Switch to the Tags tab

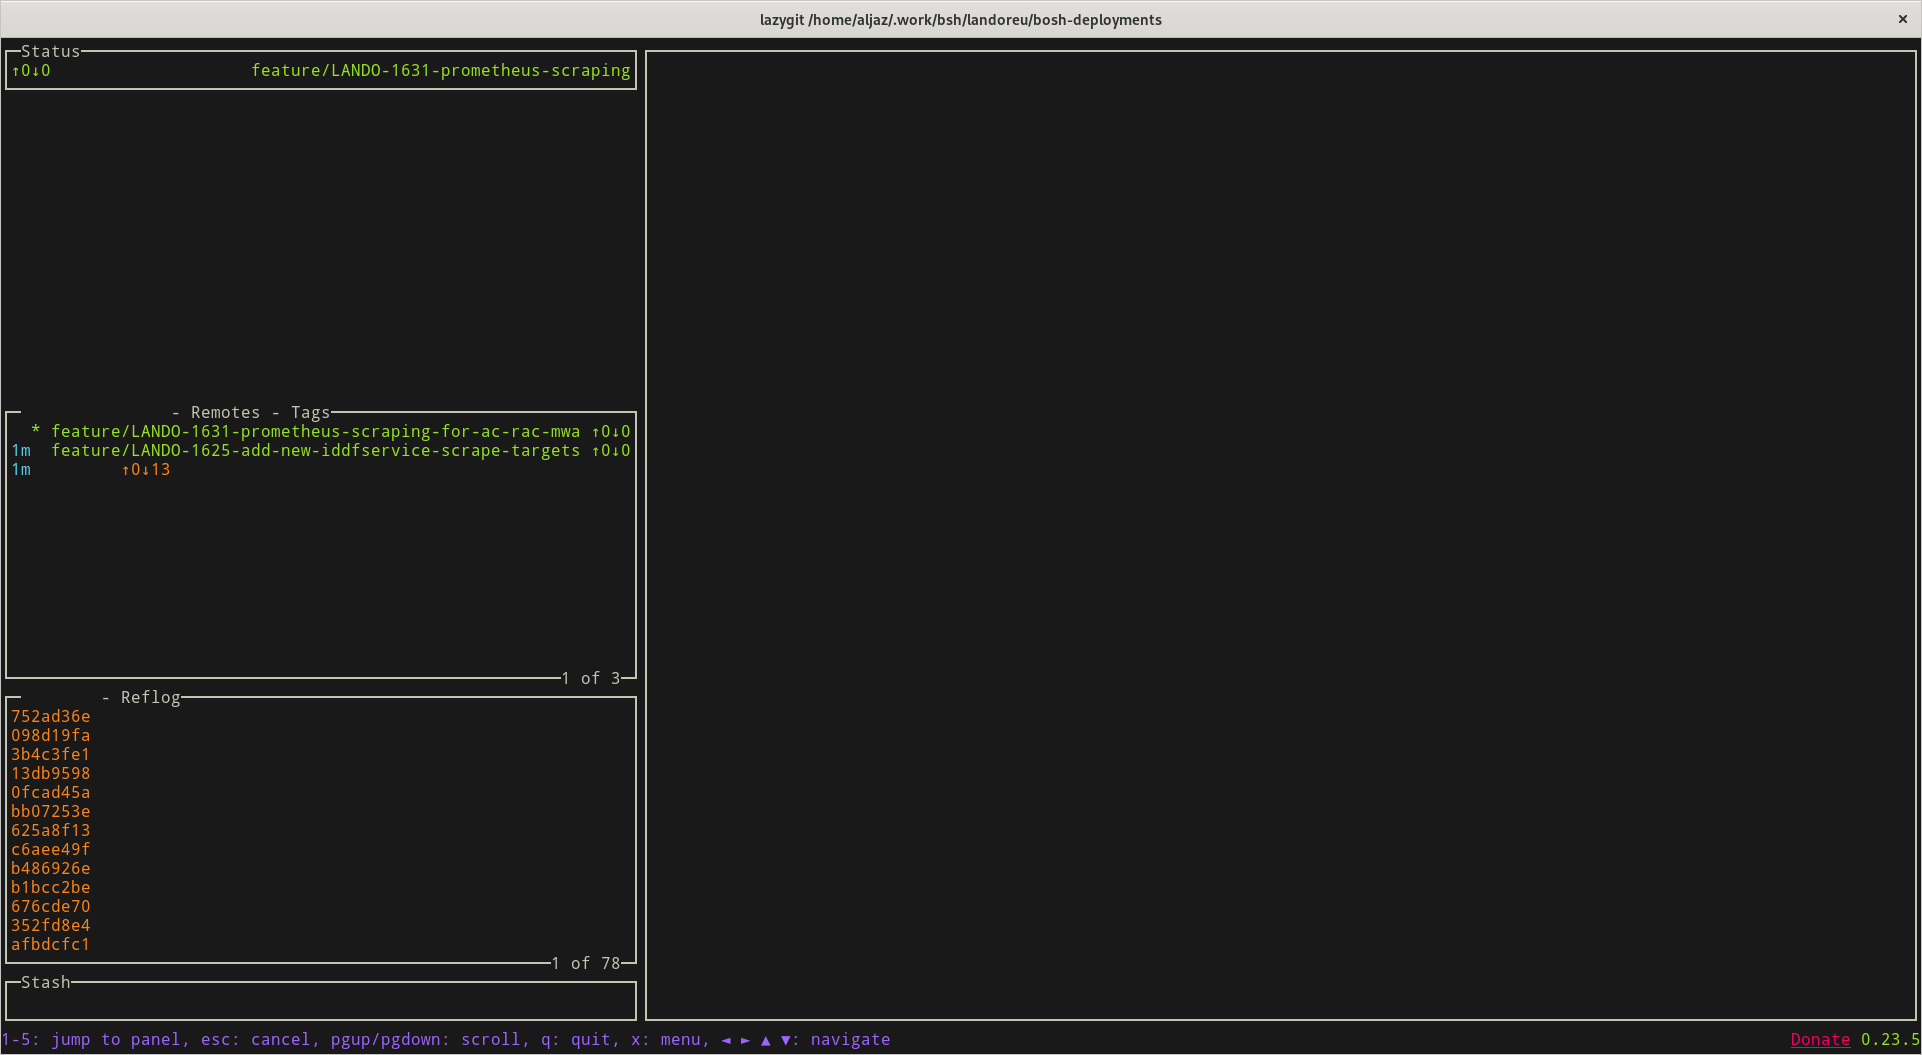pos(310,412)
